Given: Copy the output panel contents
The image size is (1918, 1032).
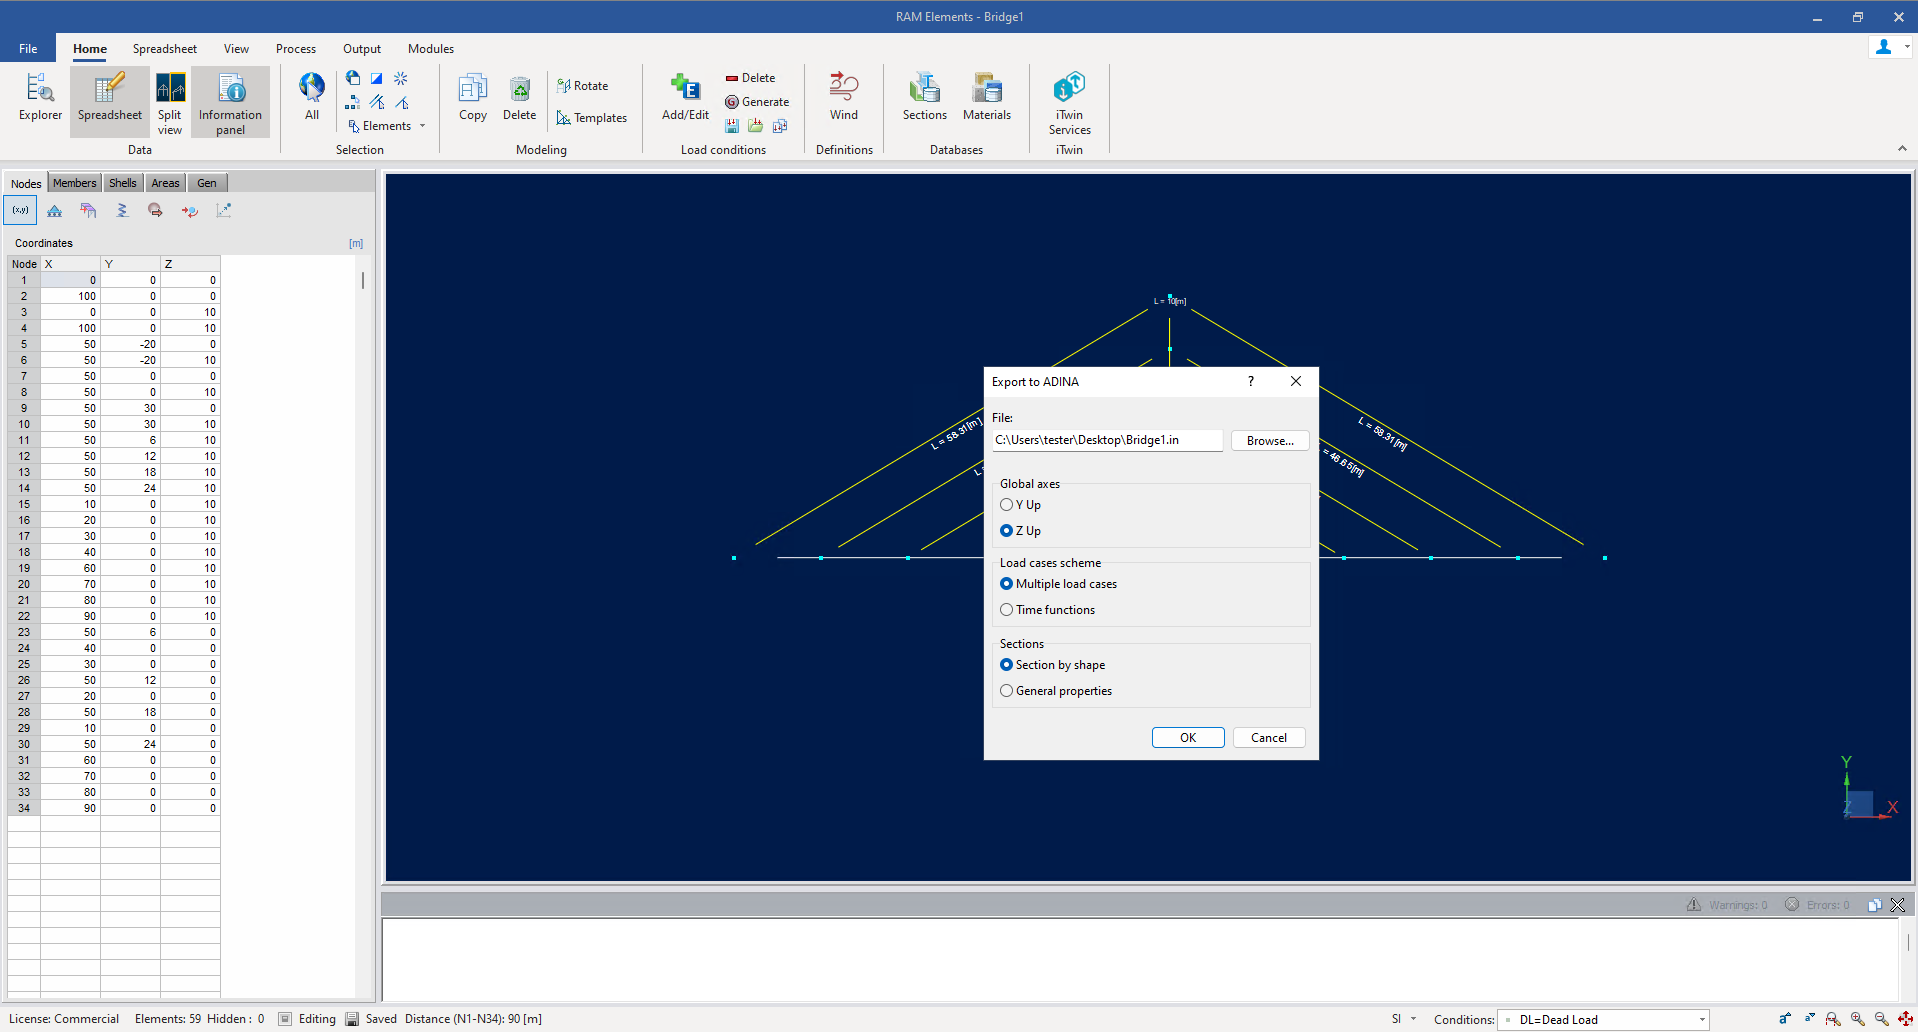Looking at the screenshot, I should [1875, 905].
